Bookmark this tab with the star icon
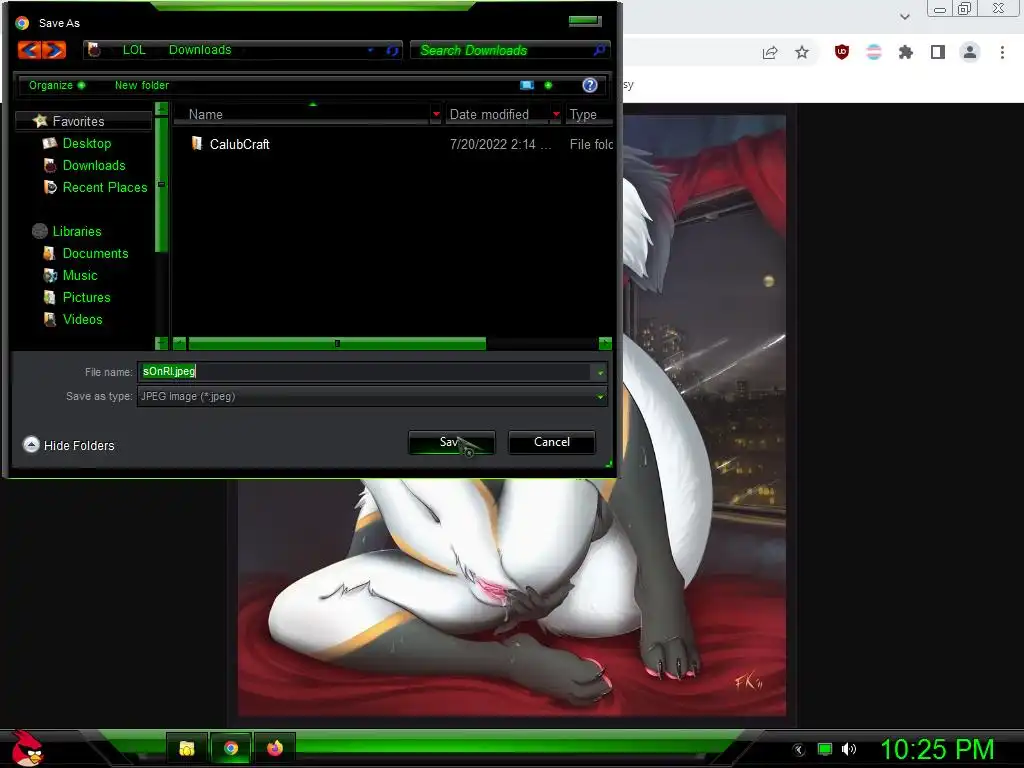 [x=802, y=52]
